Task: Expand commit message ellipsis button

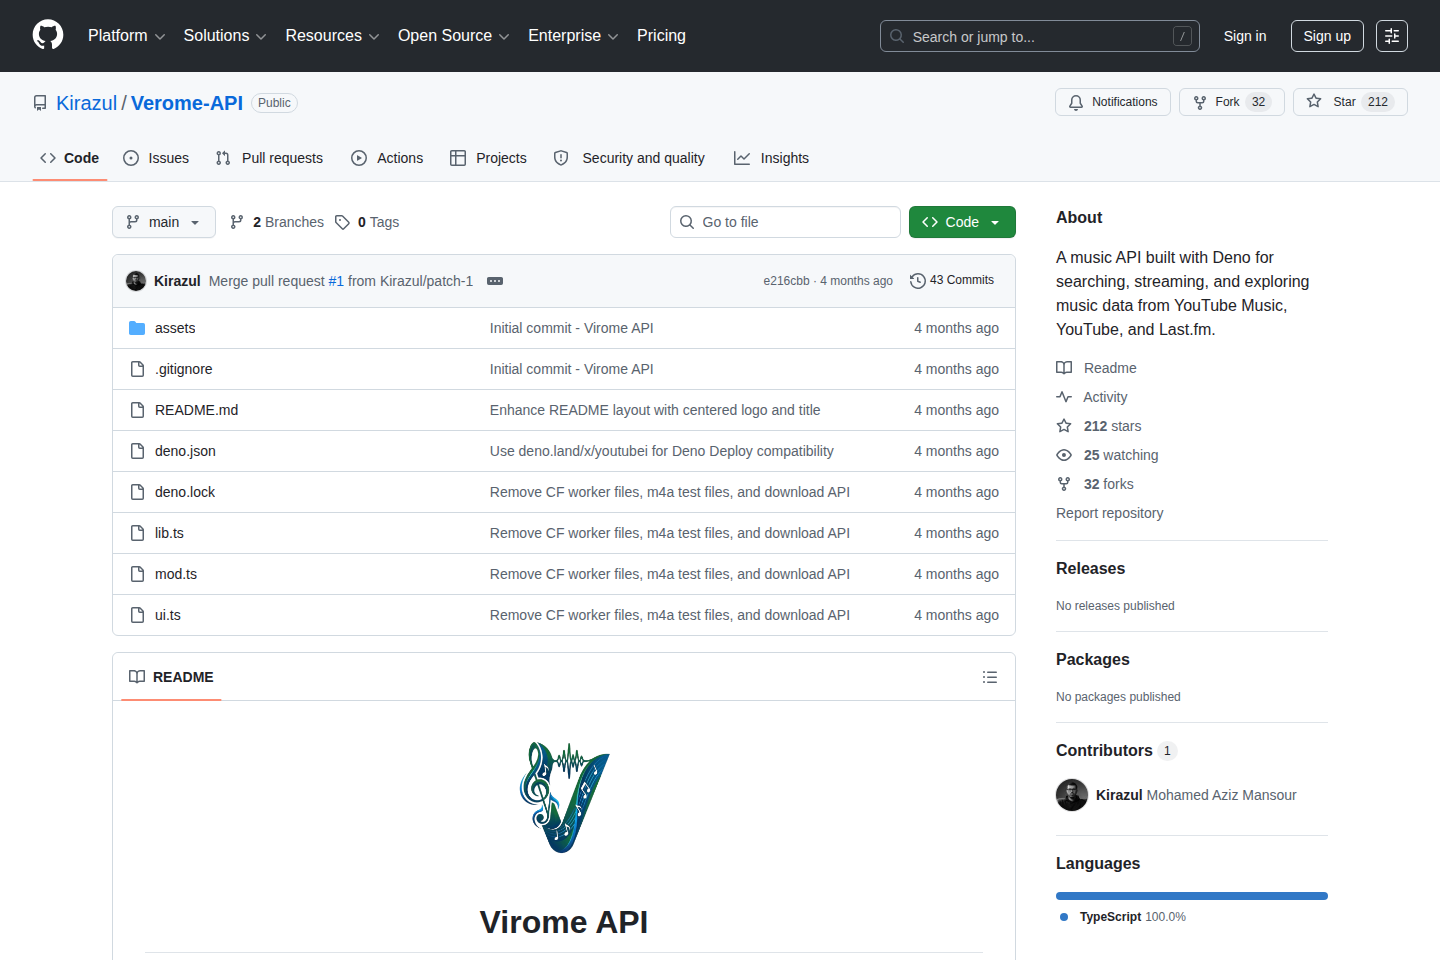Action: coord(495,281)
